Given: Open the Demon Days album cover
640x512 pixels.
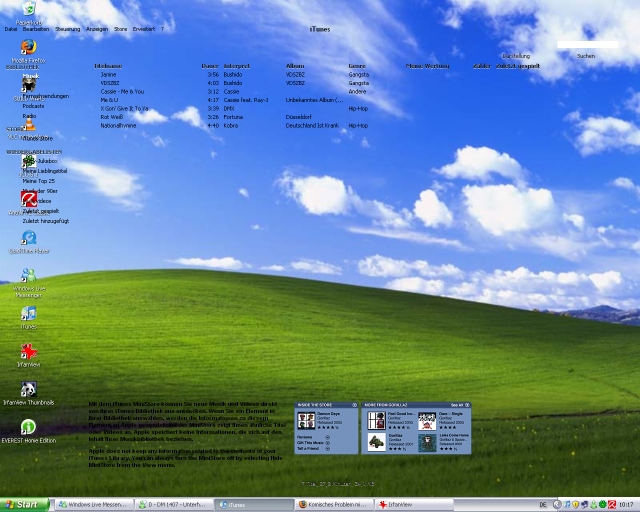Looking at the screenshot, I should pos(306,421).
